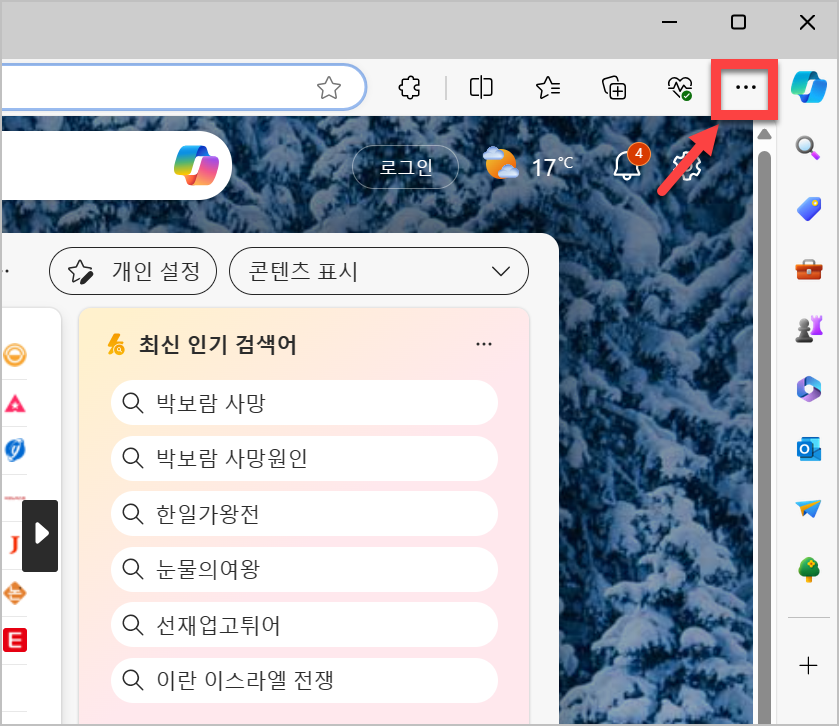
Task: Open sidebar Shopping tag icon
Action: point(809,209)
